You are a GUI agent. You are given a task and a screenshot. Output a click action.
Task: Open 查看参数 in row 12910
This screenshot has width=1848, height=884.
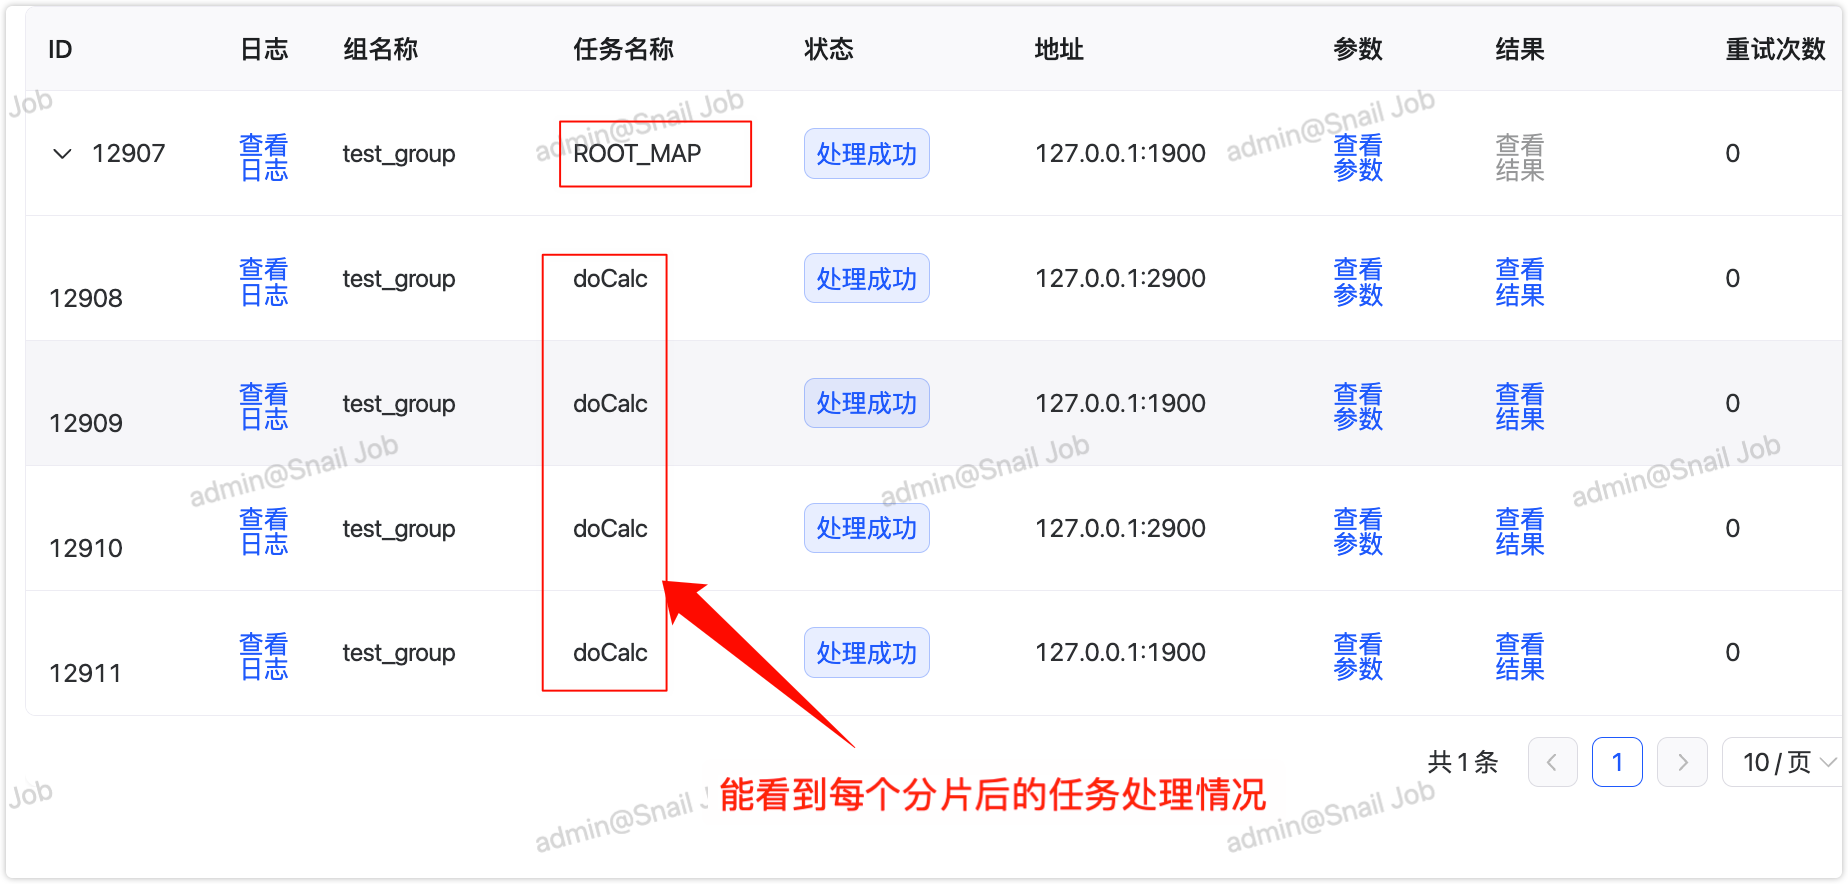[1358, 532]
